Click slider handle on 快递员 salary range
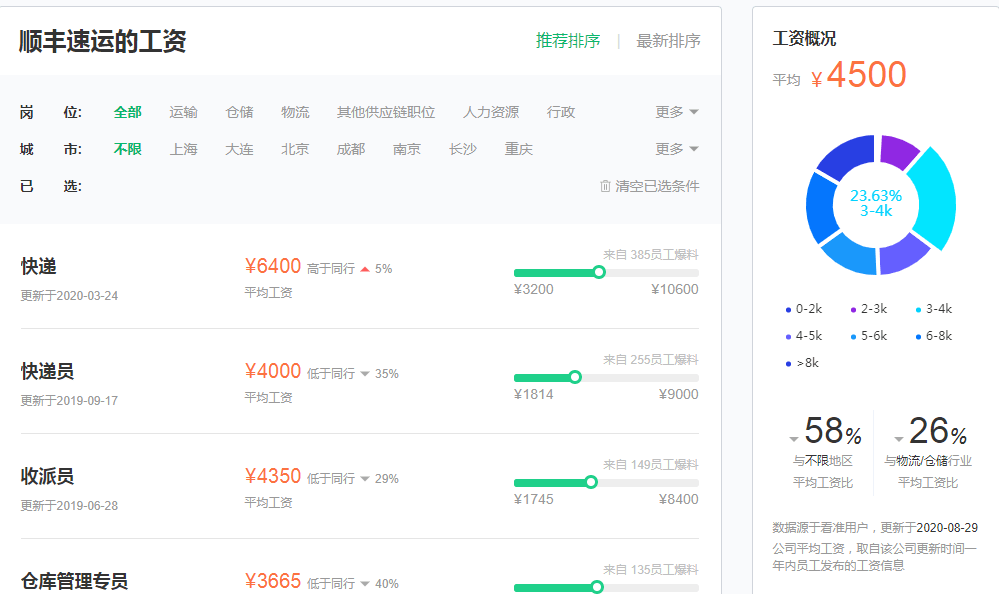 click(x=575, y=377)
